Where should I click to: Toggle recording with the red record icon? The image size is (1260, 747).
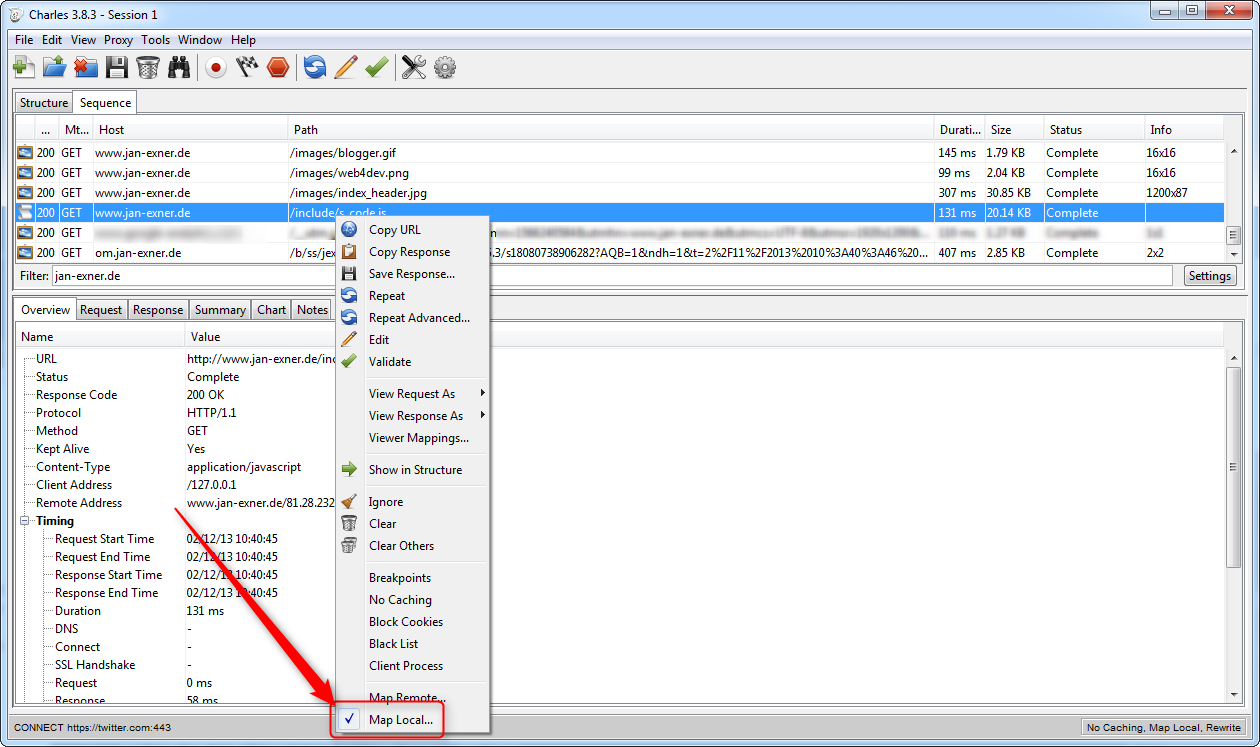pos(215,67)
